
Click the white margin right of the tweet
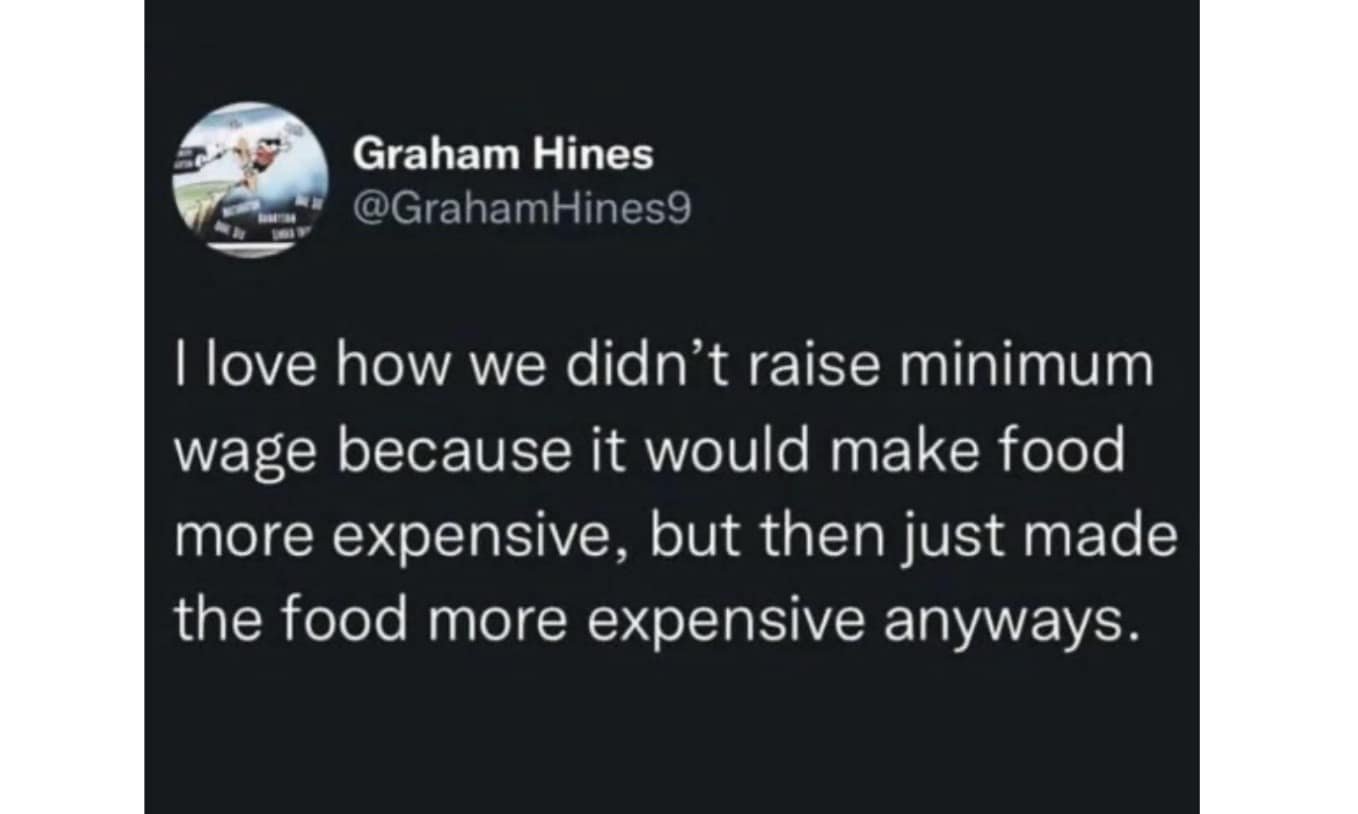click(x=1278, y=400)
